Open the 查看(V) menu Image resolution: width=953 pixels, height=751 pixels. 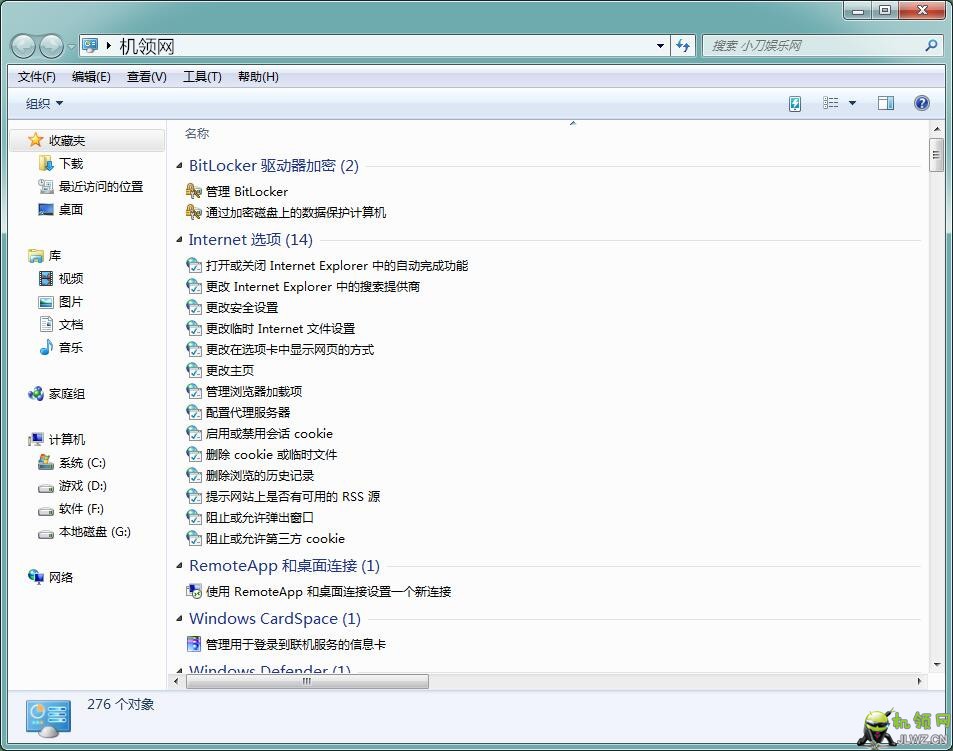click(x=146, y=77)
